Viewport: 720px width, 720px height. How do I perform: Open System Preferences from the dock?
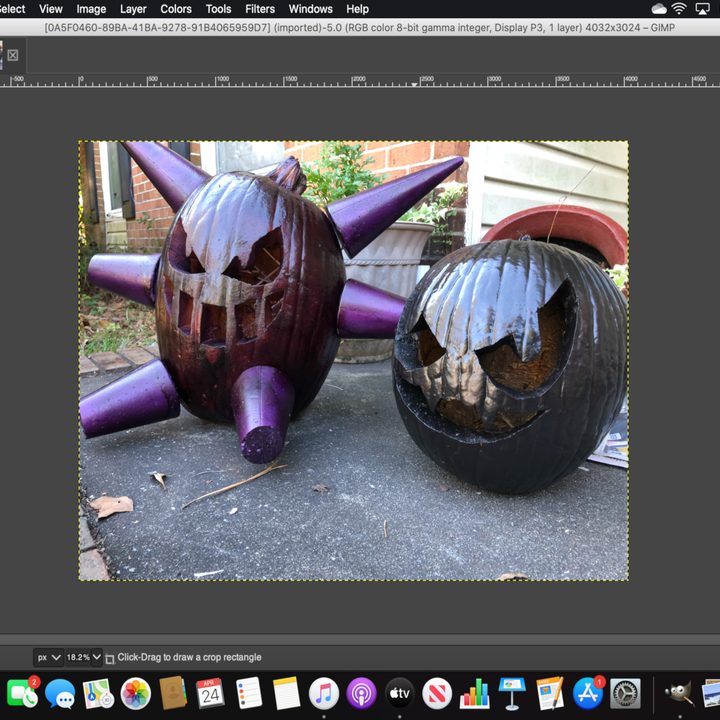tap(625, 693)
